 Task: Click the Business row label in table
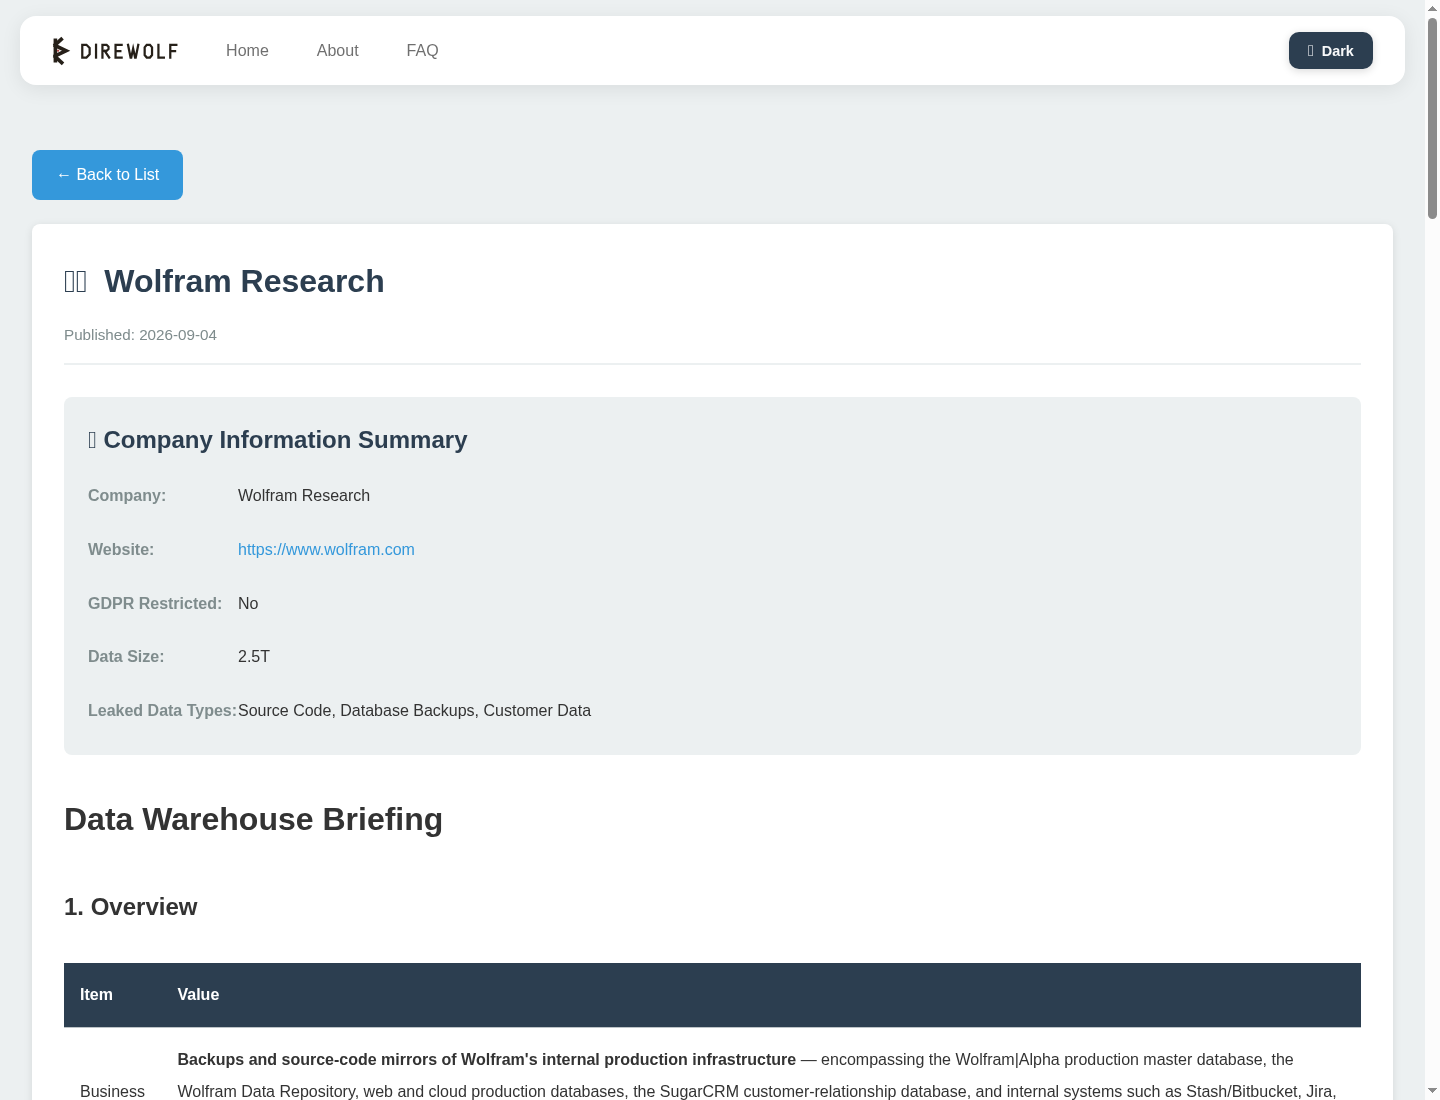112,1091
